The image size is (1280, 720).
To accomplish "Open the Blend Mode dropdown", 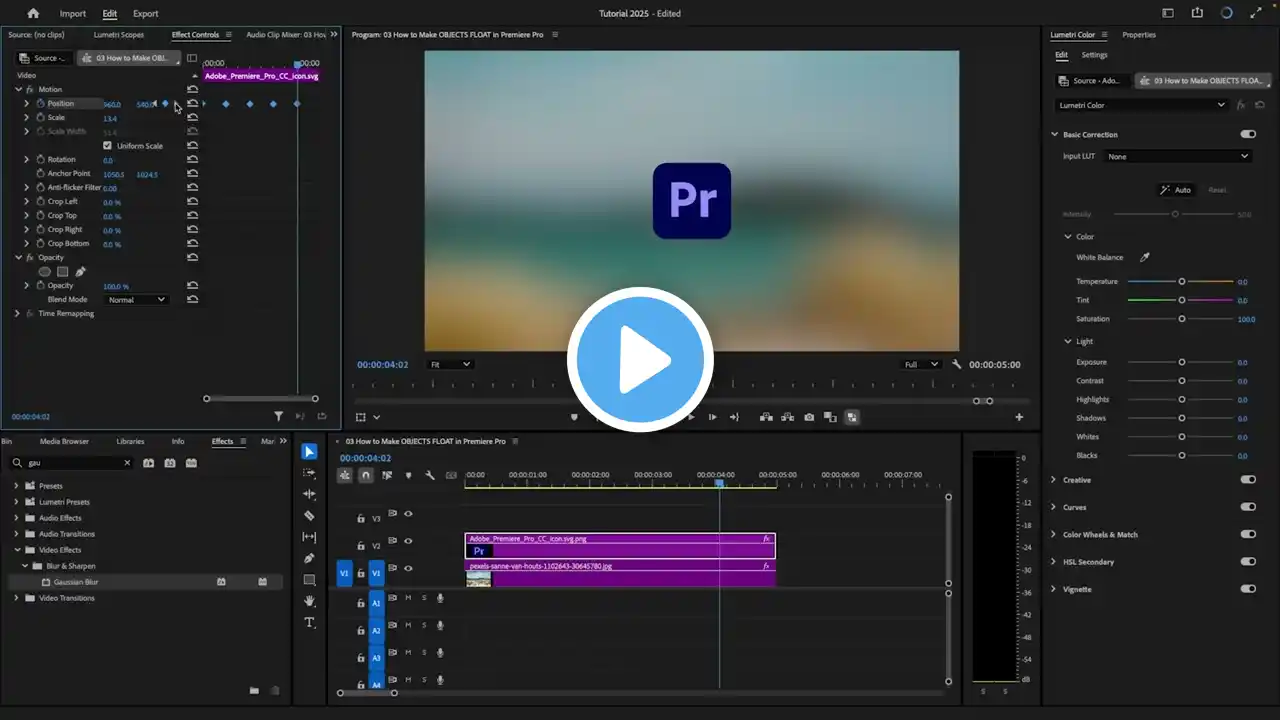I will coord(136,300).
